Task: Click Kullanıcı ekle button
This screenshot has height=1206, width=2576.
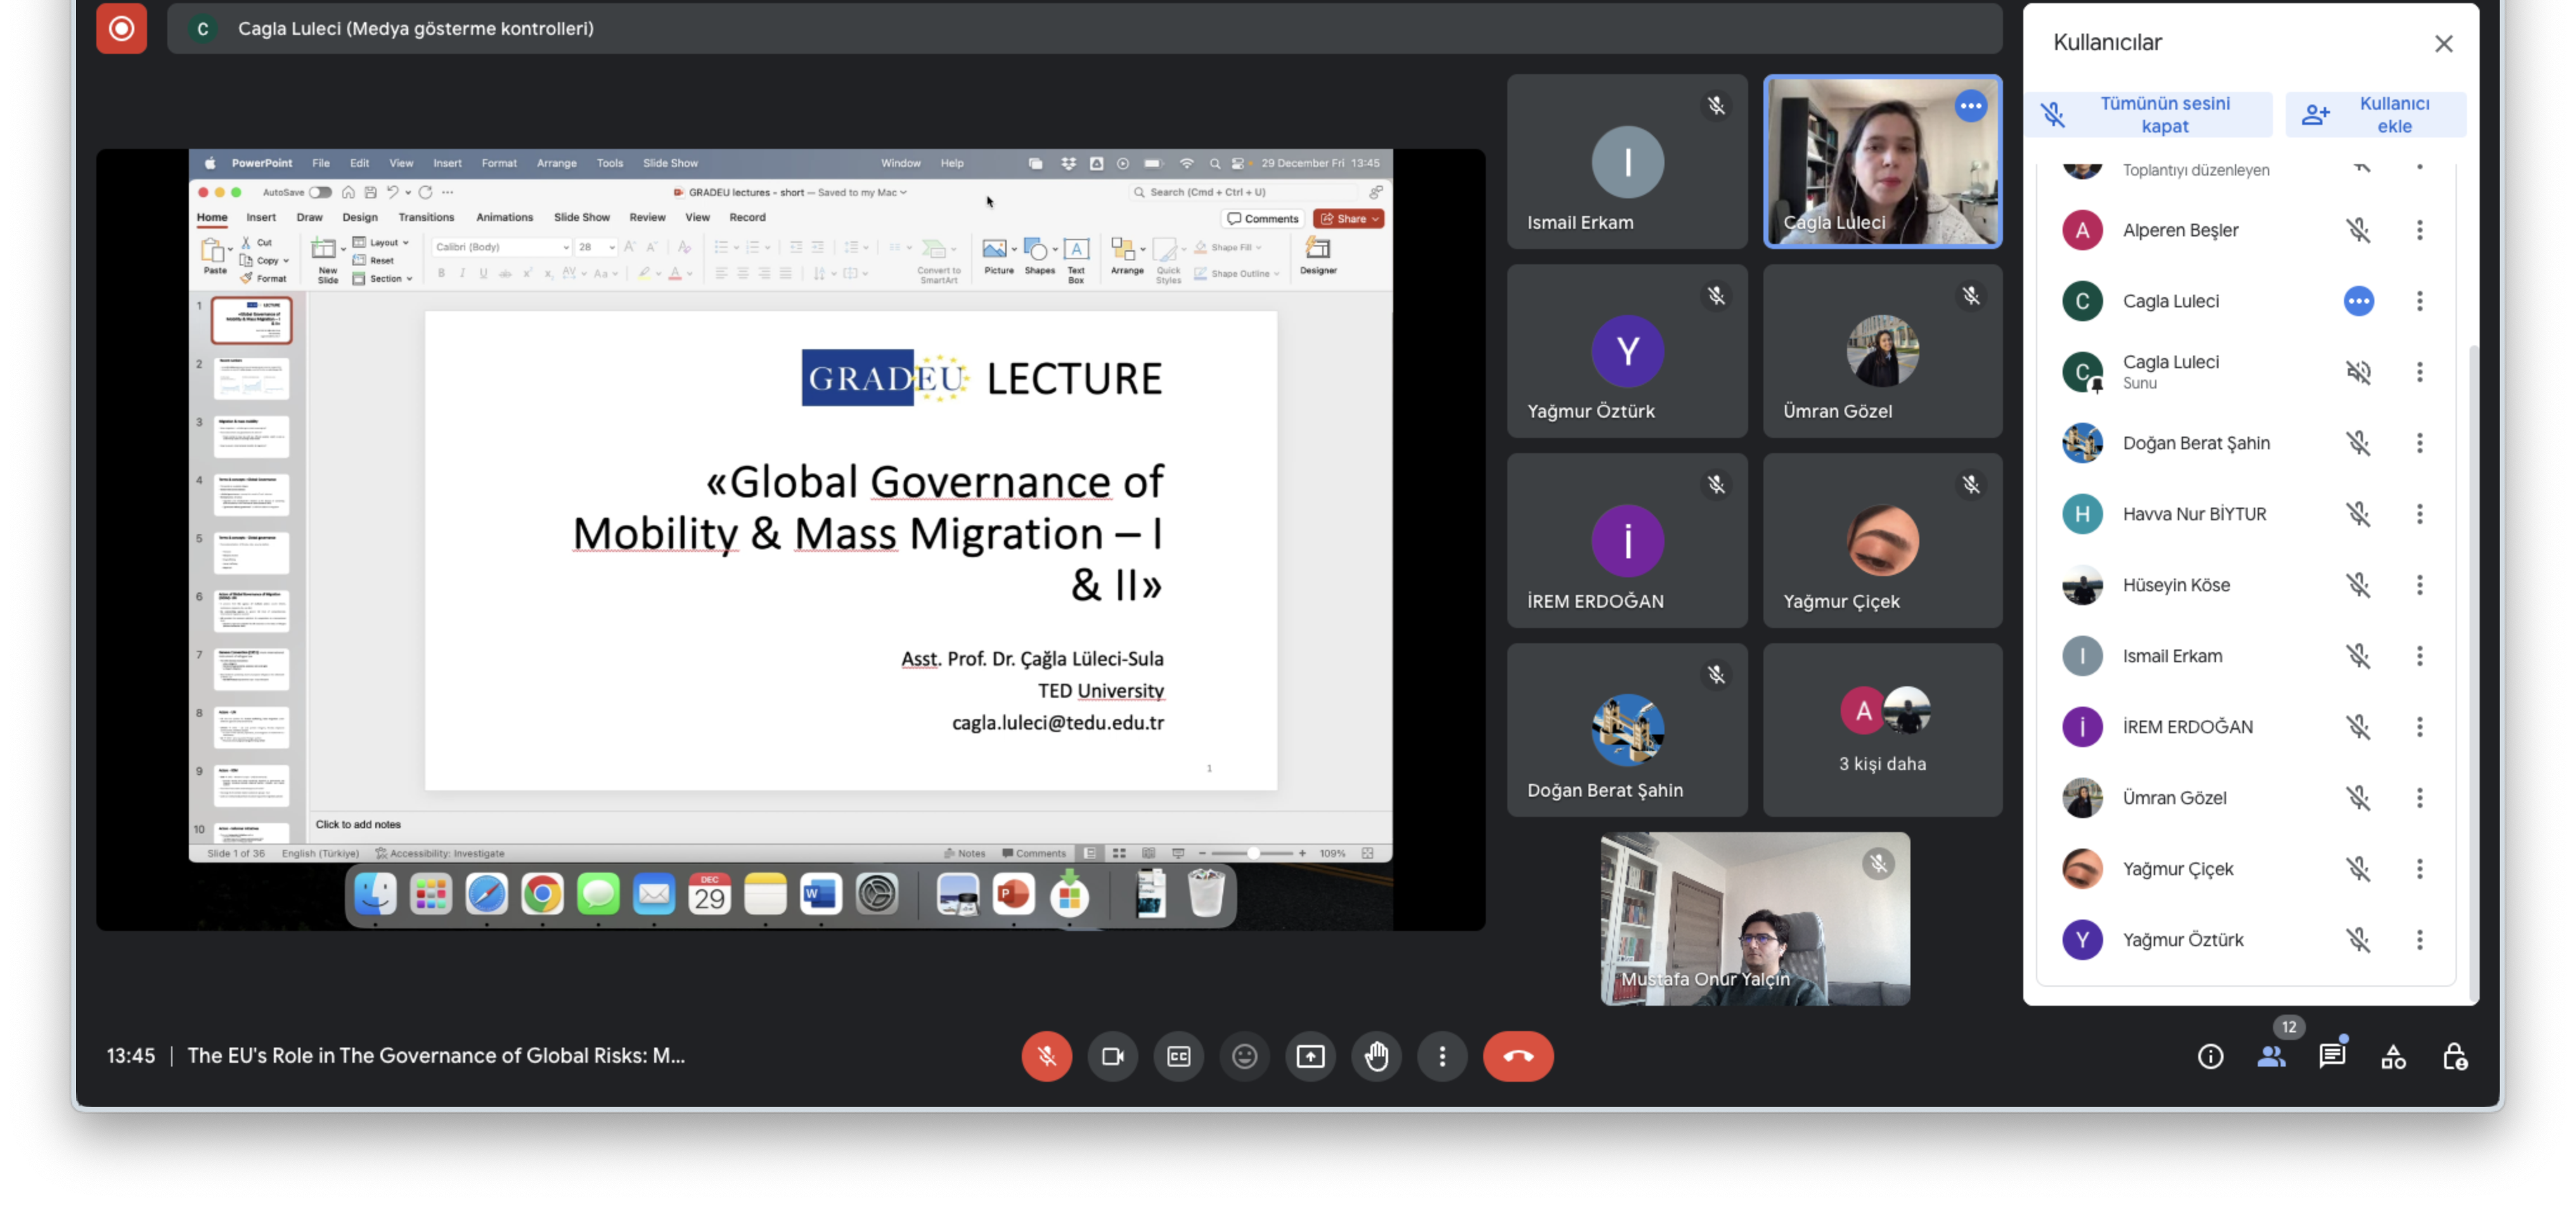Action: (x=2375, y=115)
